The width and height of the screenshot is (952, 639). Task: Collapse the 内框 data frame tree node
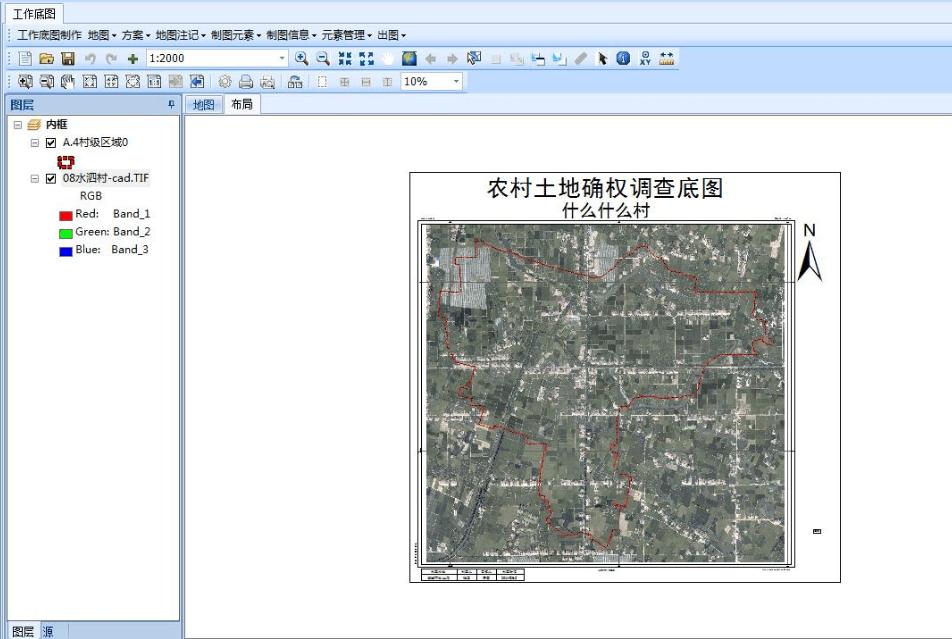pos(18,125)
